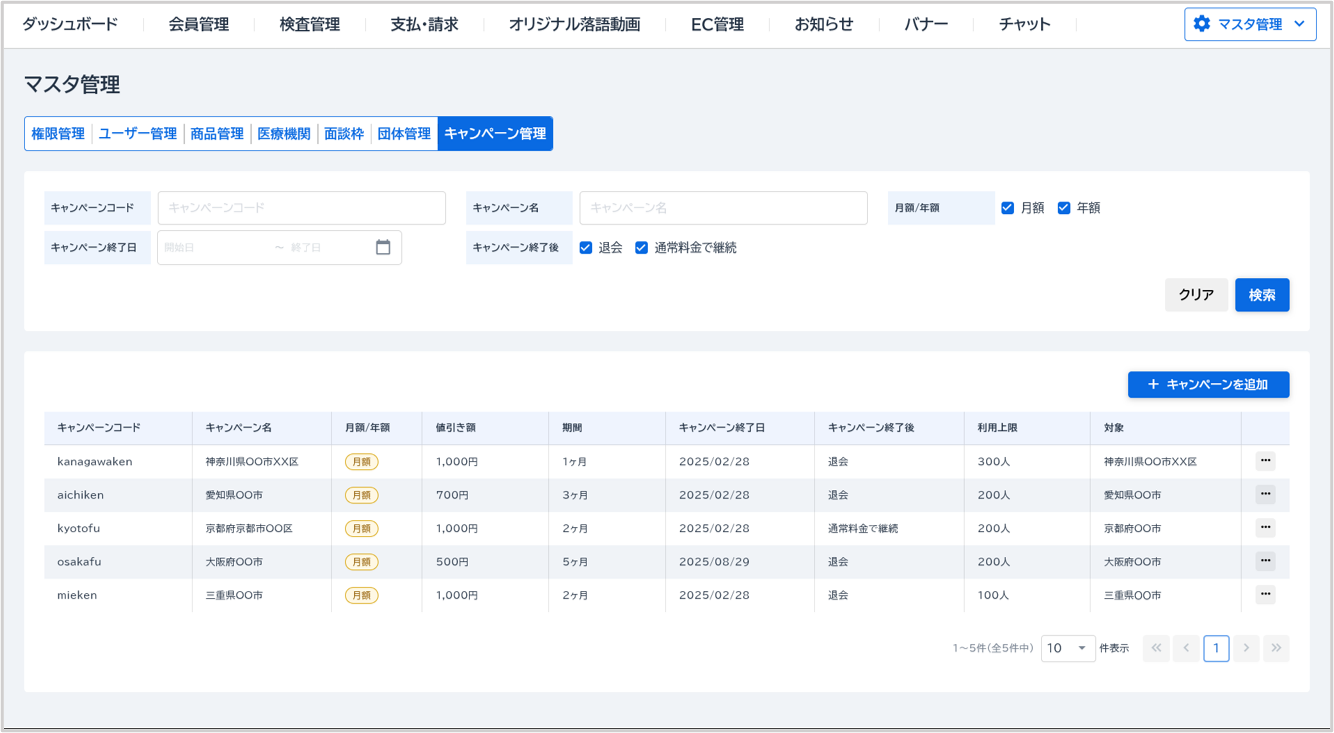Image resolution: width=1334 pixels, height=733 pixels.
Task: Expand the マスタ管理 dropdown menu
Action: (x=1250, y=24)
